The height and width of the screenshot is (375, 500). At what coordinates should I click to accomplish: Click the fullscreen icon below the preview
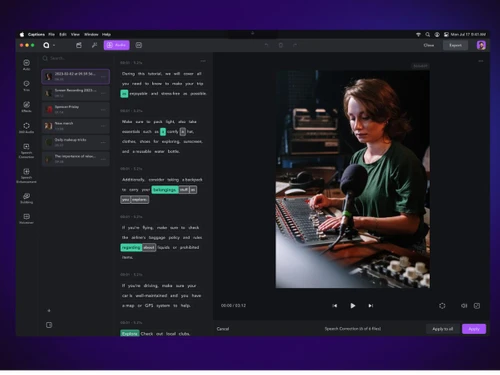point(477,306)
